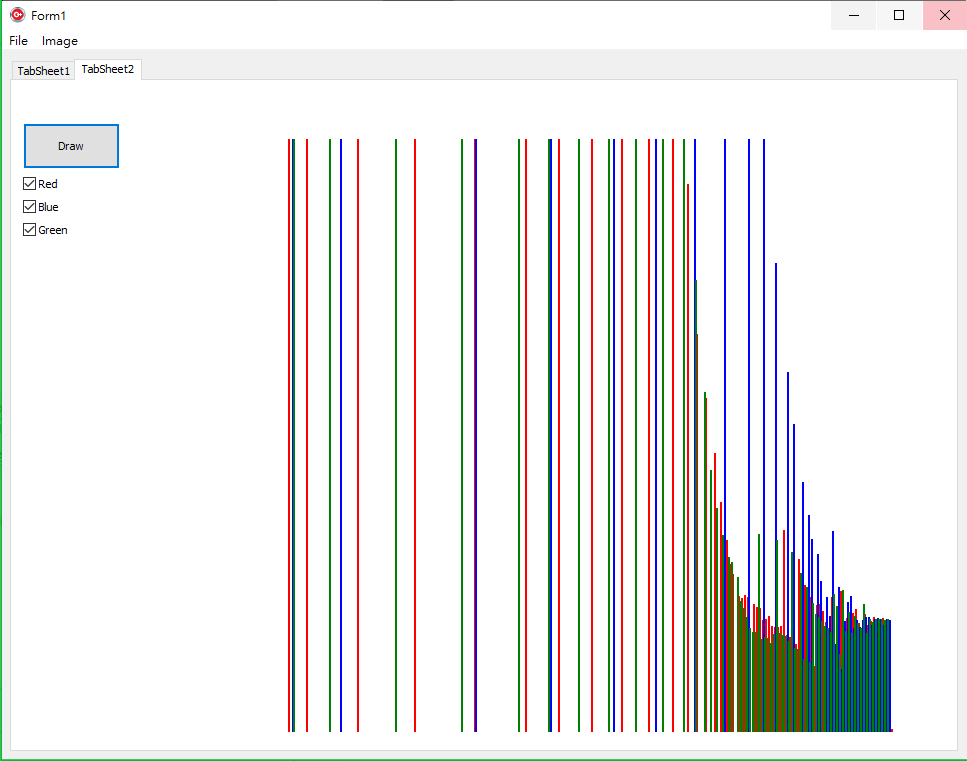Open the File menu
Screen dimensions: 967x761
(x=19, y=41)
